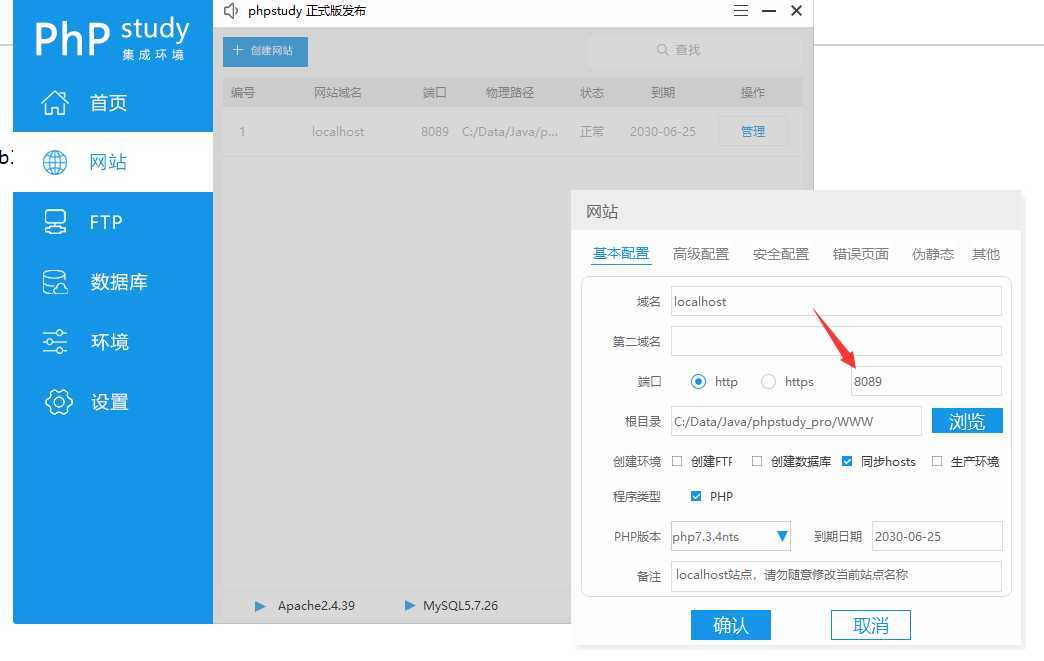The image size is (1044, 661).
Task: Click the localhost domain cell in table
Action: point(338,132)
